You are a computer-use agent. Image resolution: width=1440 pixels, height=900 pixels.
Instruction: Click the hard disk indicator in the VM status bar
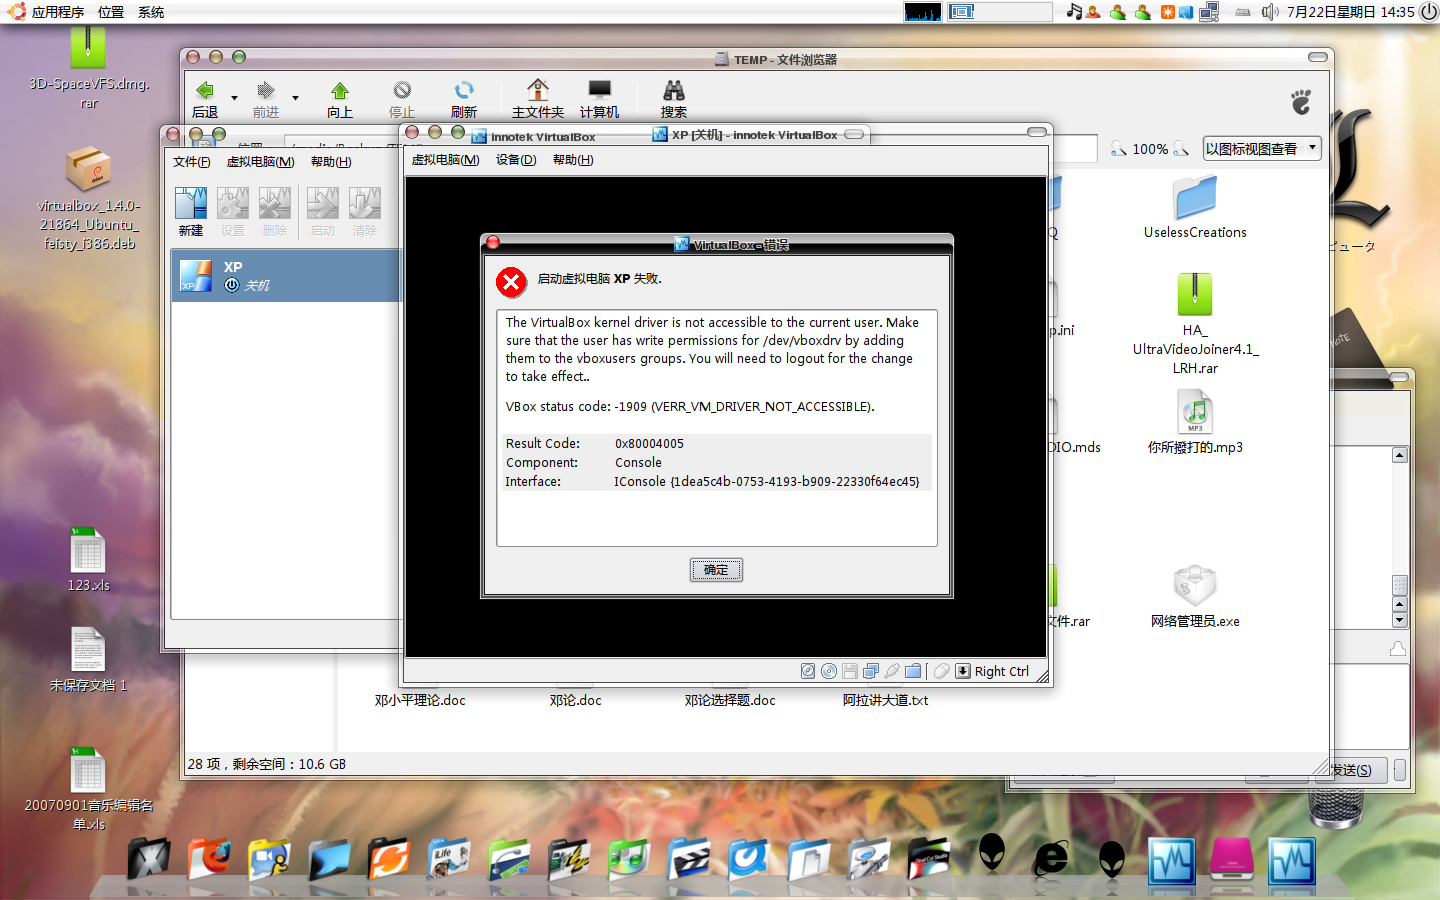coord(808,671)
